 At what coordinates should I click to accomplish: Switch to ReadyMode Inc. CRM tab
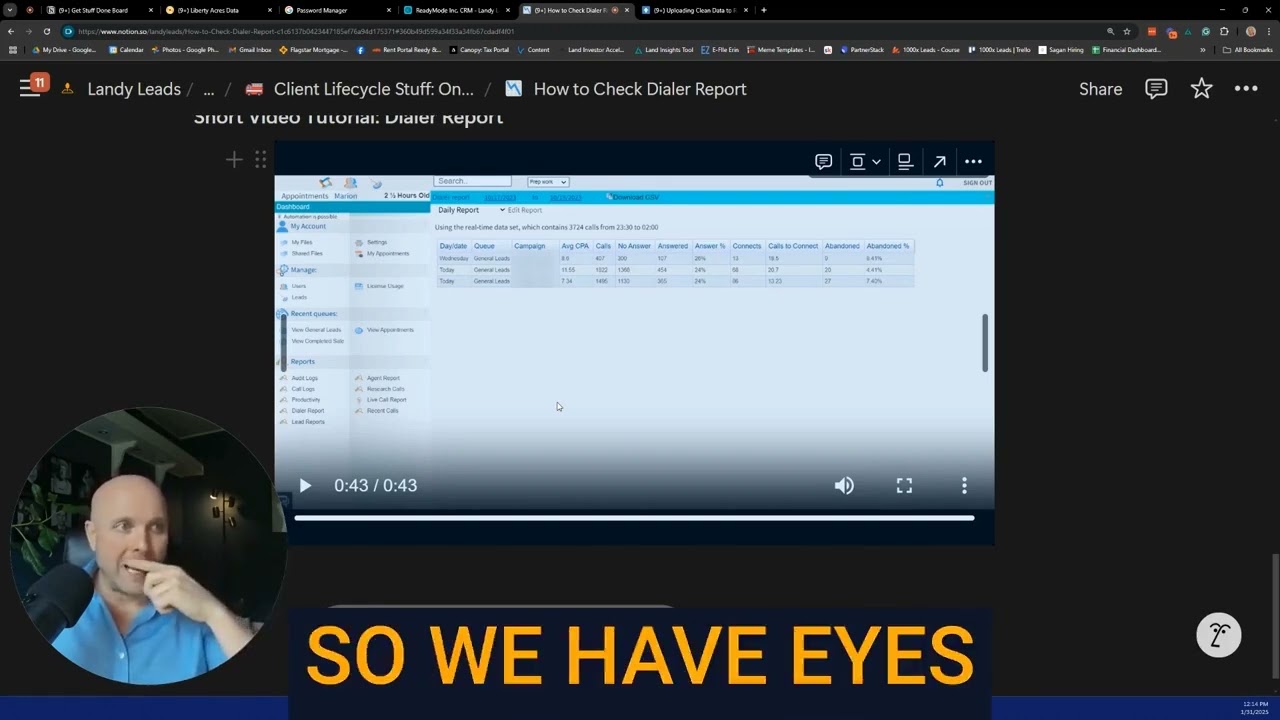point(455,10)
